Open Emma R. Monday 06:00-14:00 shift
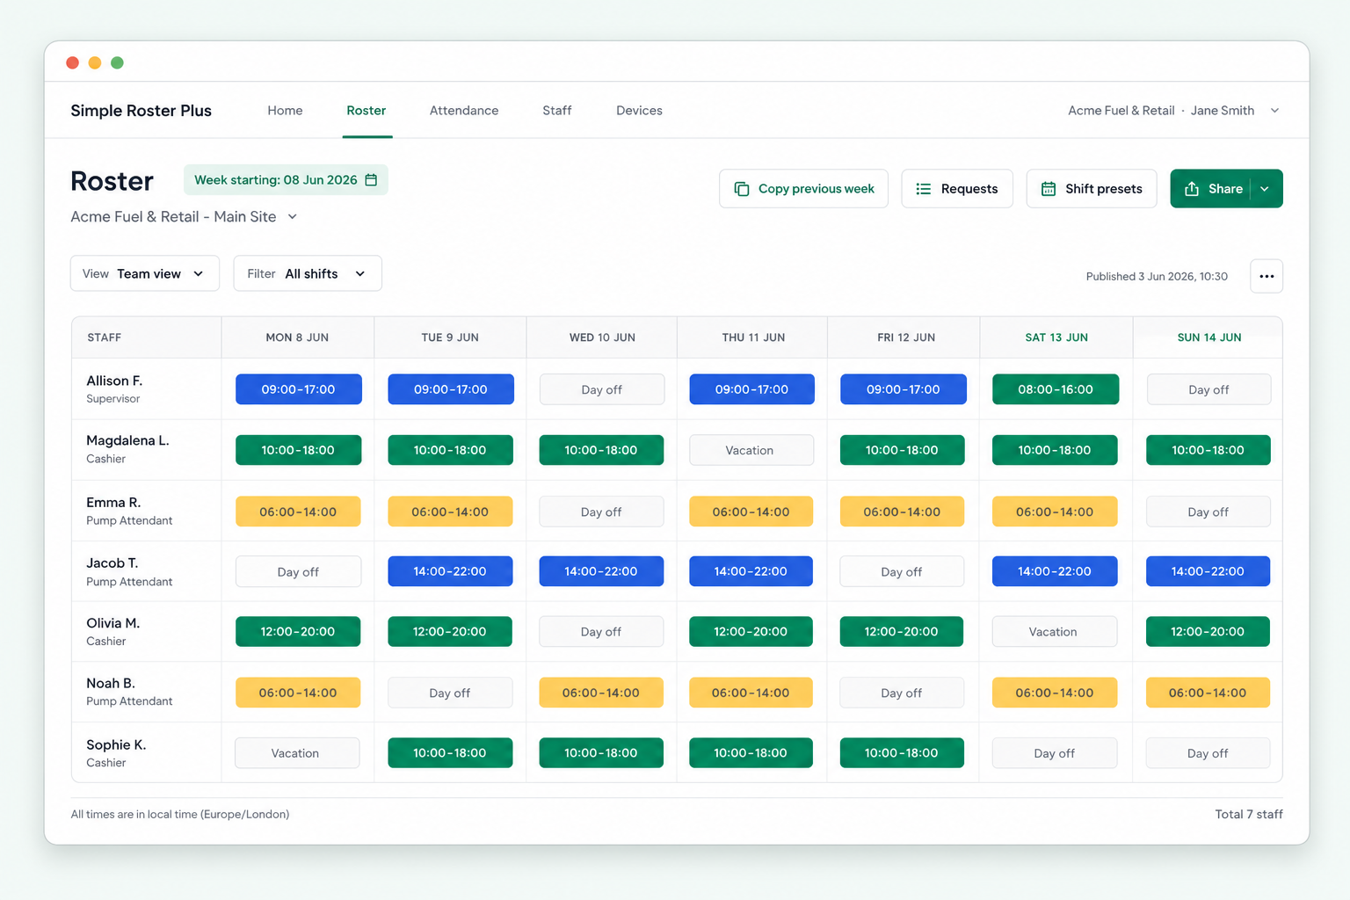This screenshot has height=900, width=1350. pos(298,511)
